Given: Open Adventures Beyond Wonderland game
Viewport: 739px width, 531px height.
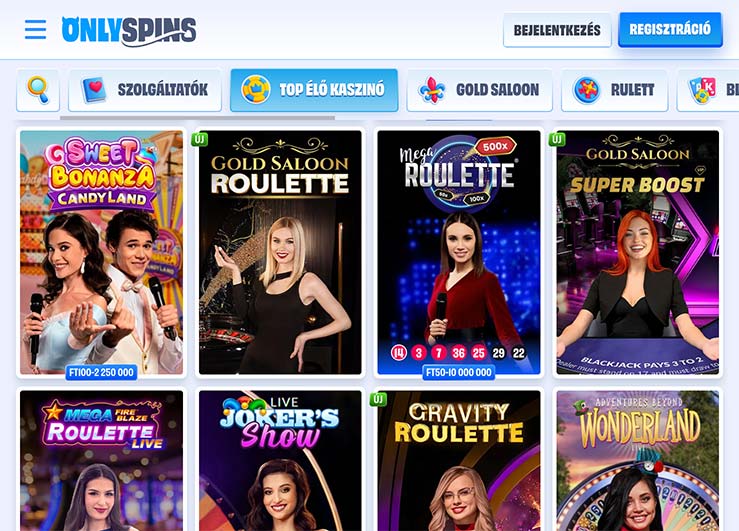Looking at the screenshot, I should coord(638,461).
